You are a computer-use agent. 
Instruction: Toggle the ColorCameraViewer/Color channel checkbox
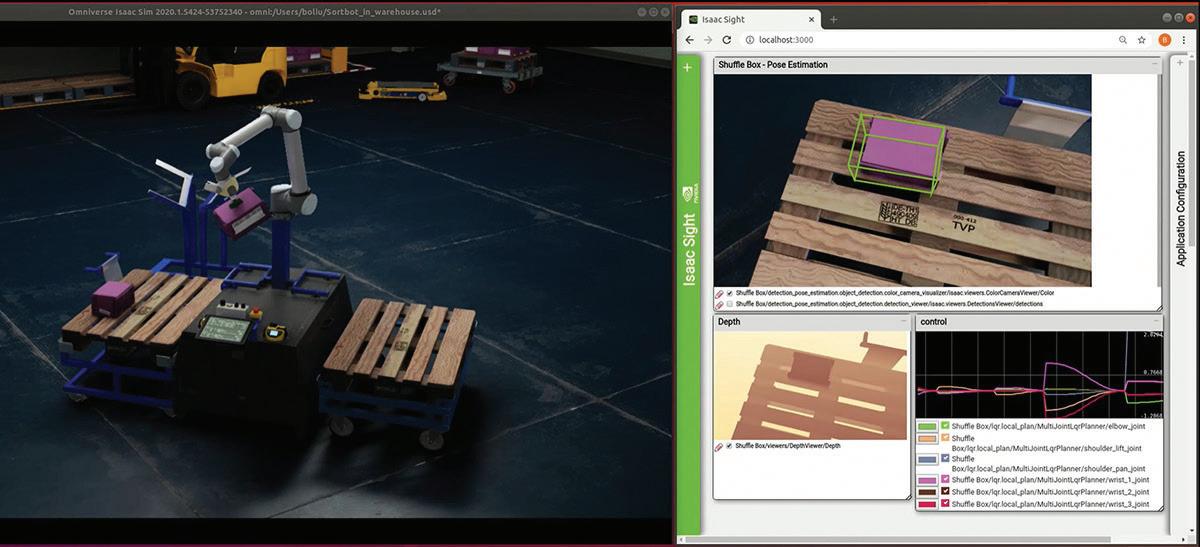(x=729, y=294)
